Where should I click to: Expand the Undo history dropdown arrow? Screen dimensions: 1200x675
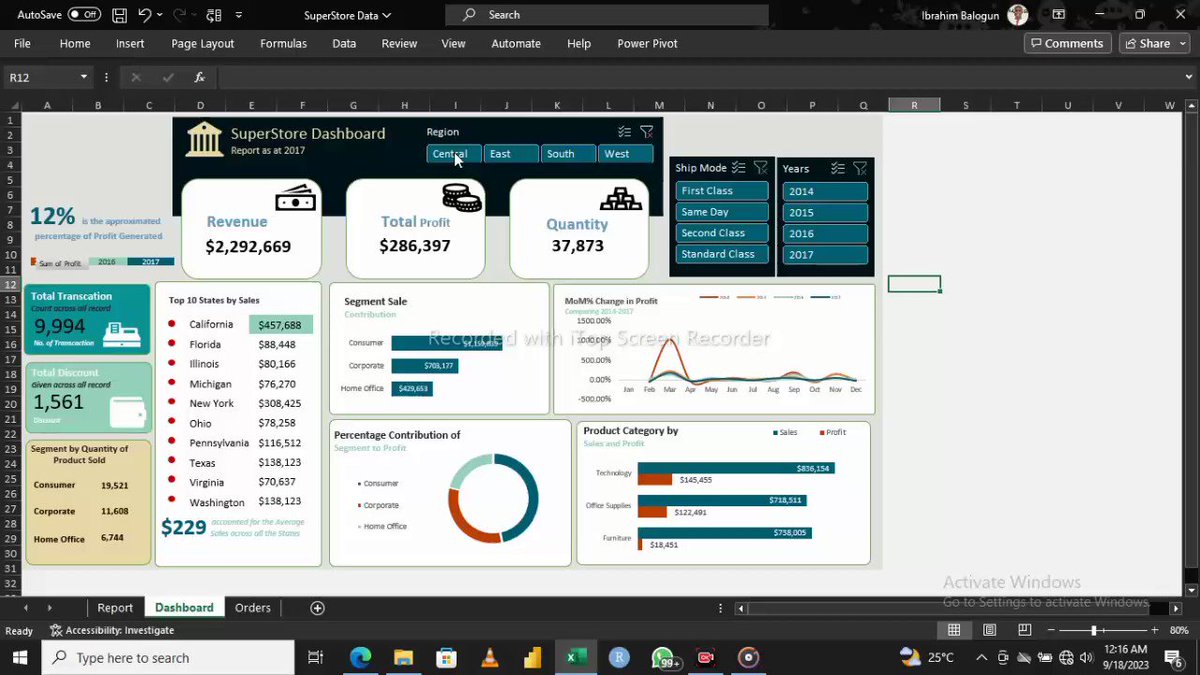[160, 15]
